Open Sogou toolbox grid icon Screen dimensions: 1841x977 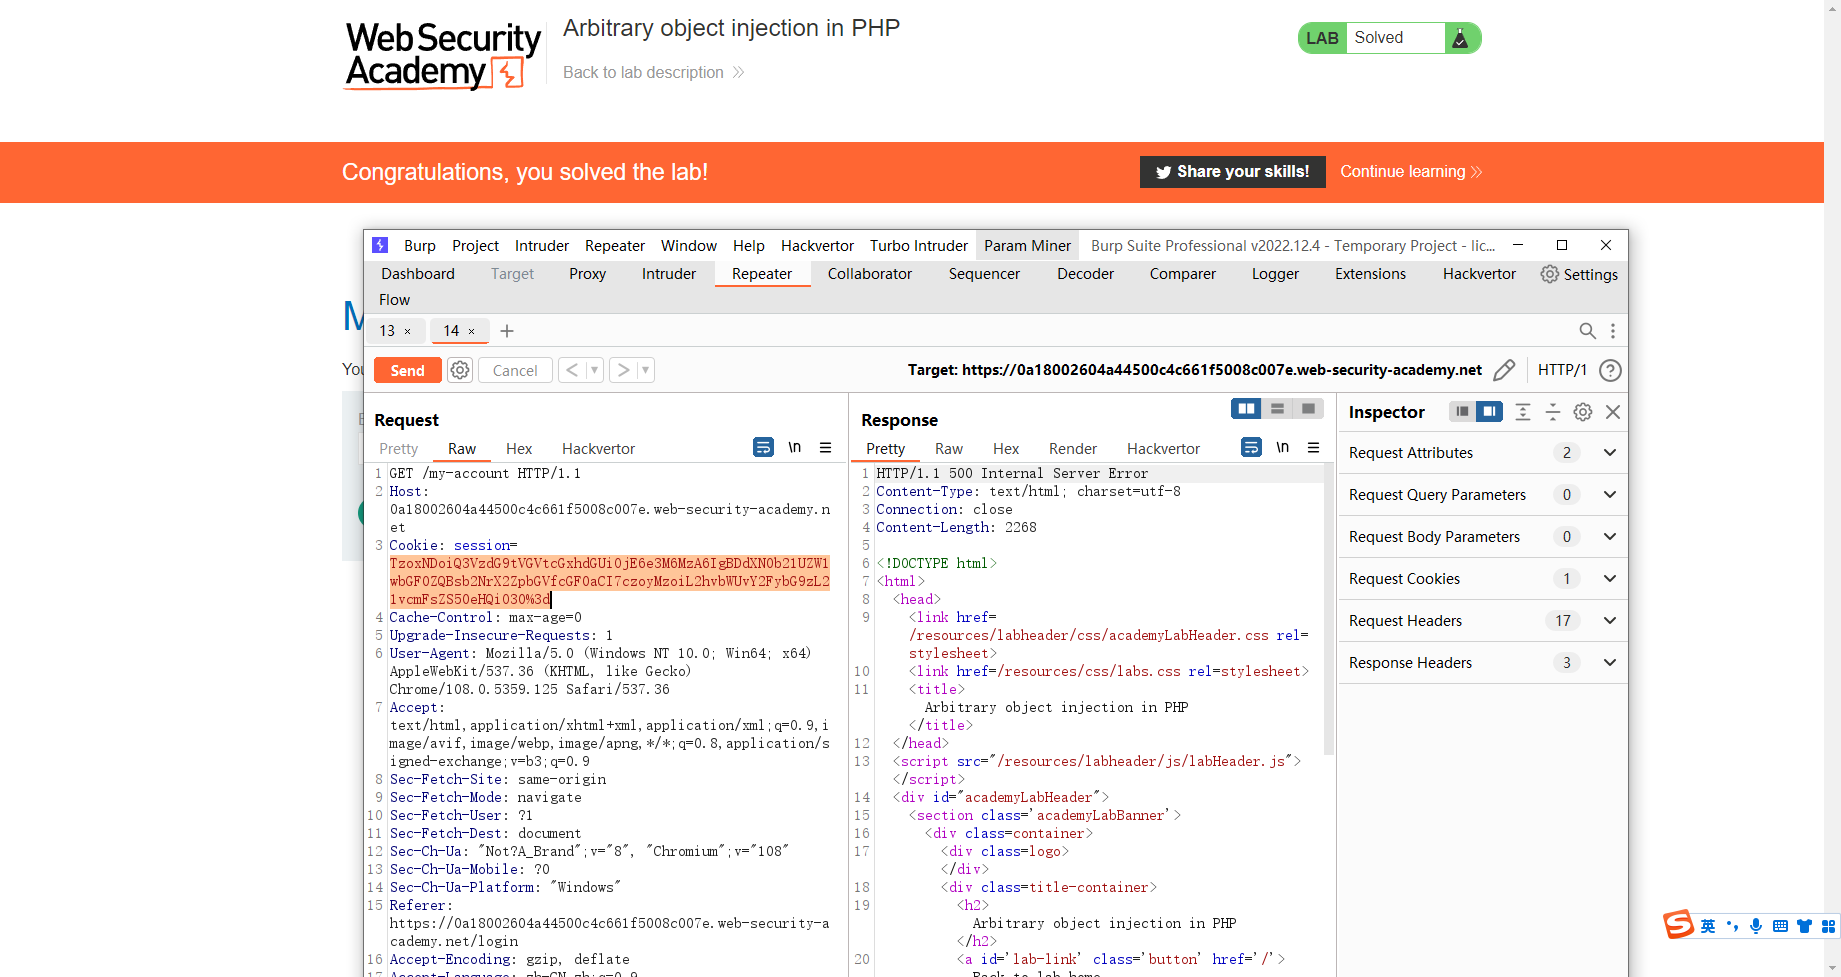pyautogui.click(x=1828, y=926)
